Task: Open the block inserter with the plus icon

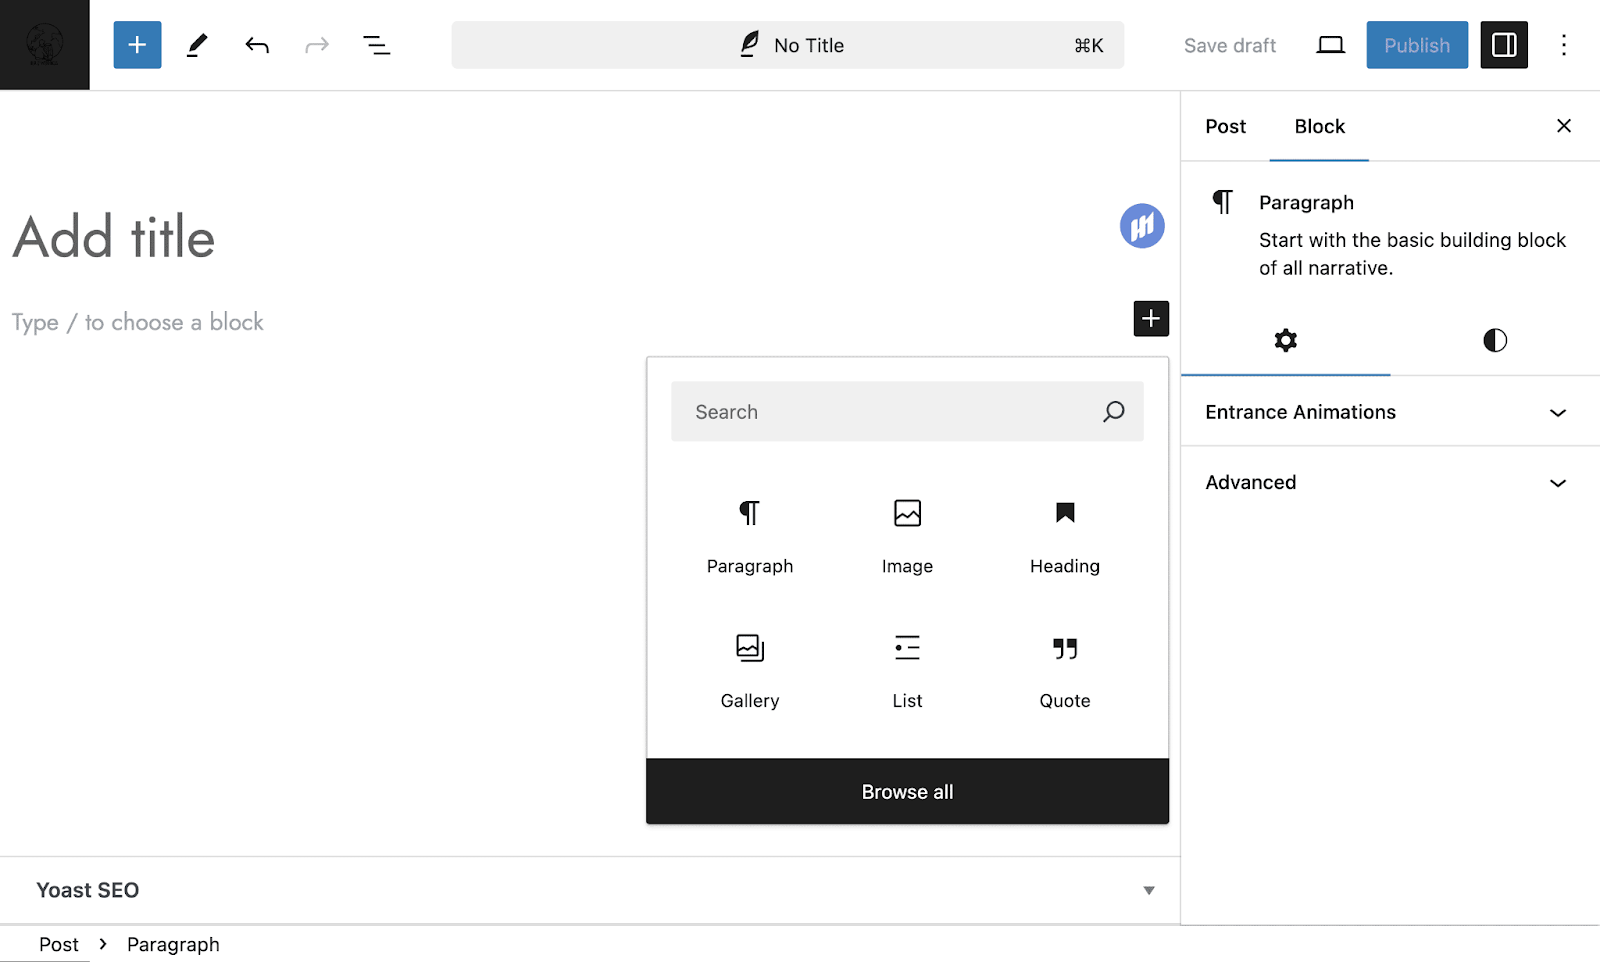Action: click(x=137, y=45)
